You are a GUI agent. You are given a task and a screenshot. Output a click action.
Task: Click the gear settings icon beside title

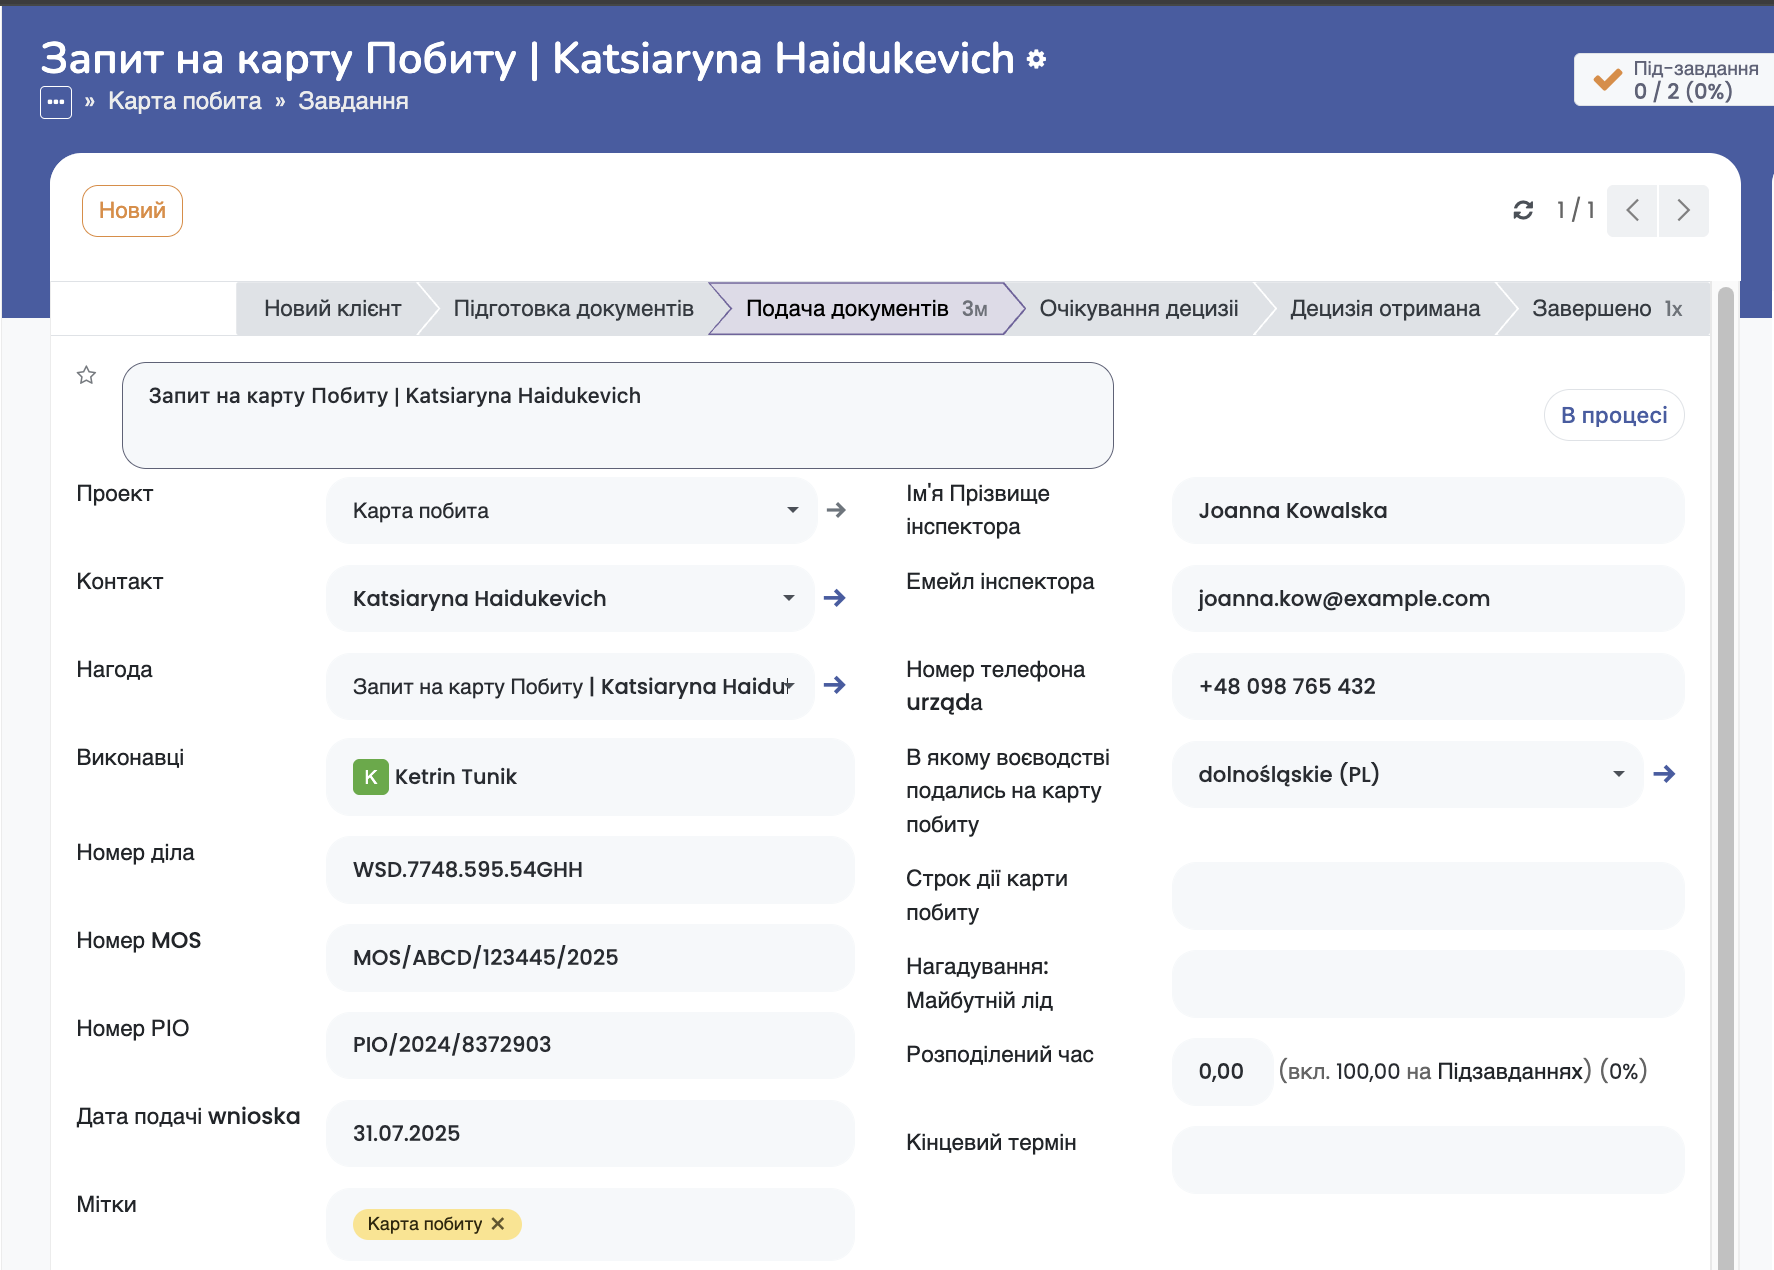(1036, 60)
